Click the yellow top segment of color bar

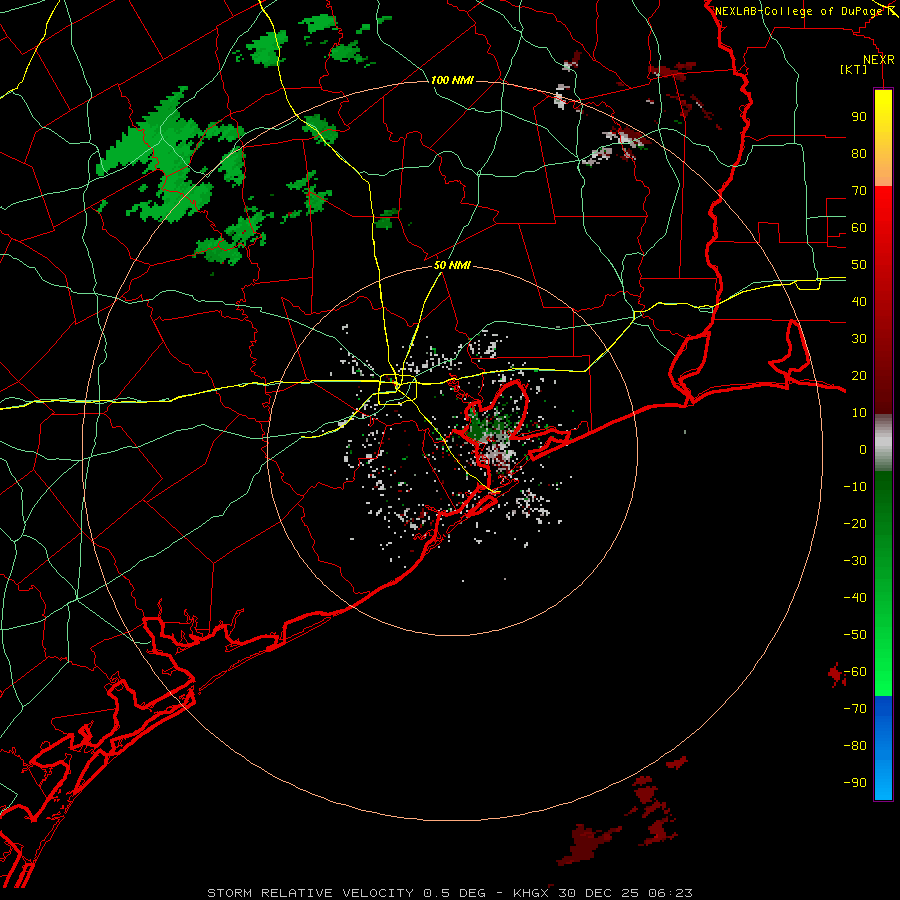[x=883, y=138]
